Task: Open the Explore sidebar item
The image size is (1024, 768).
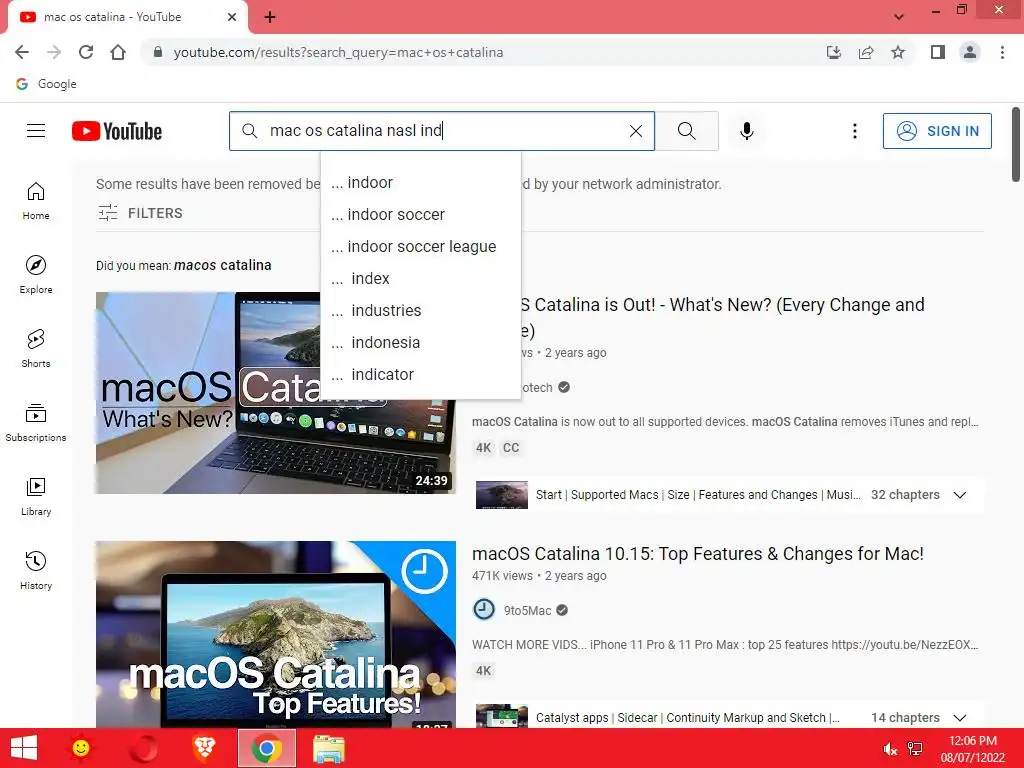Action: coord(36,274)
